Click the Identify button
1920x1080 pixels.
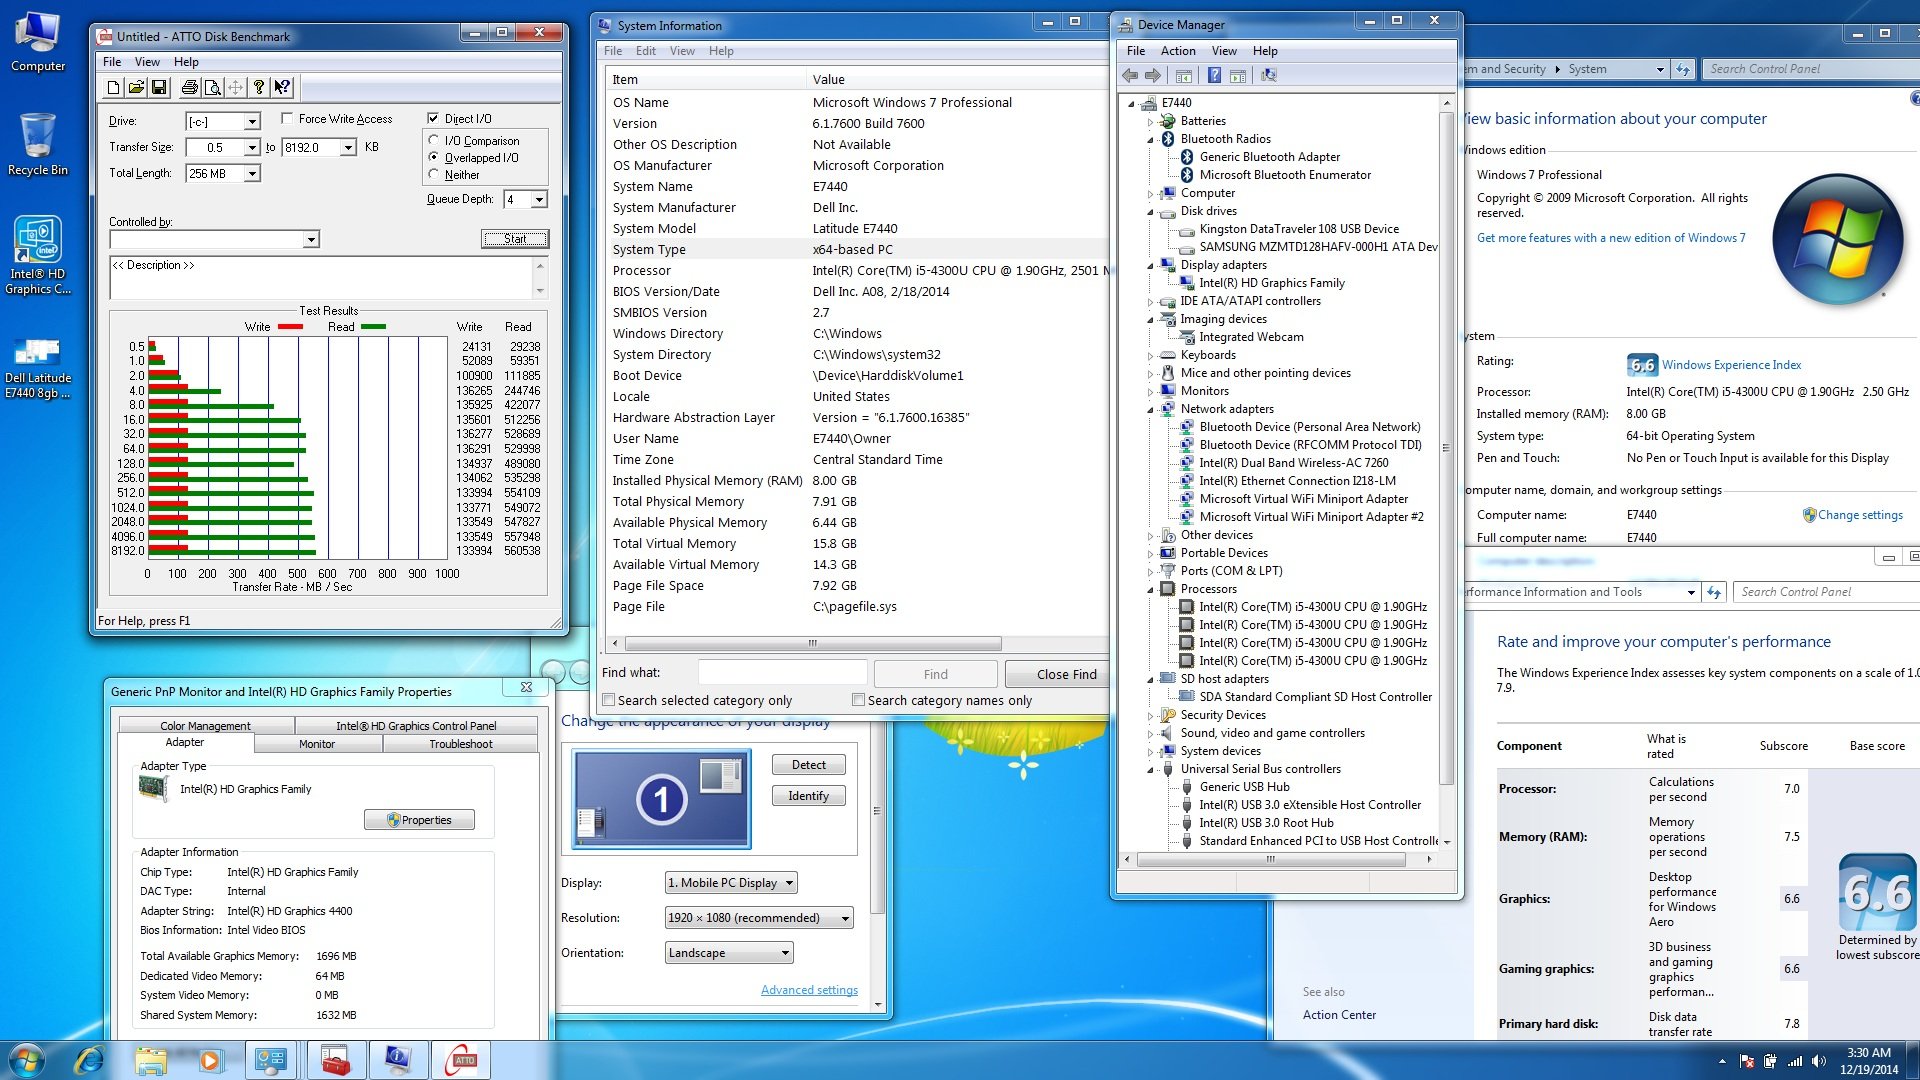tap(809, 796)
